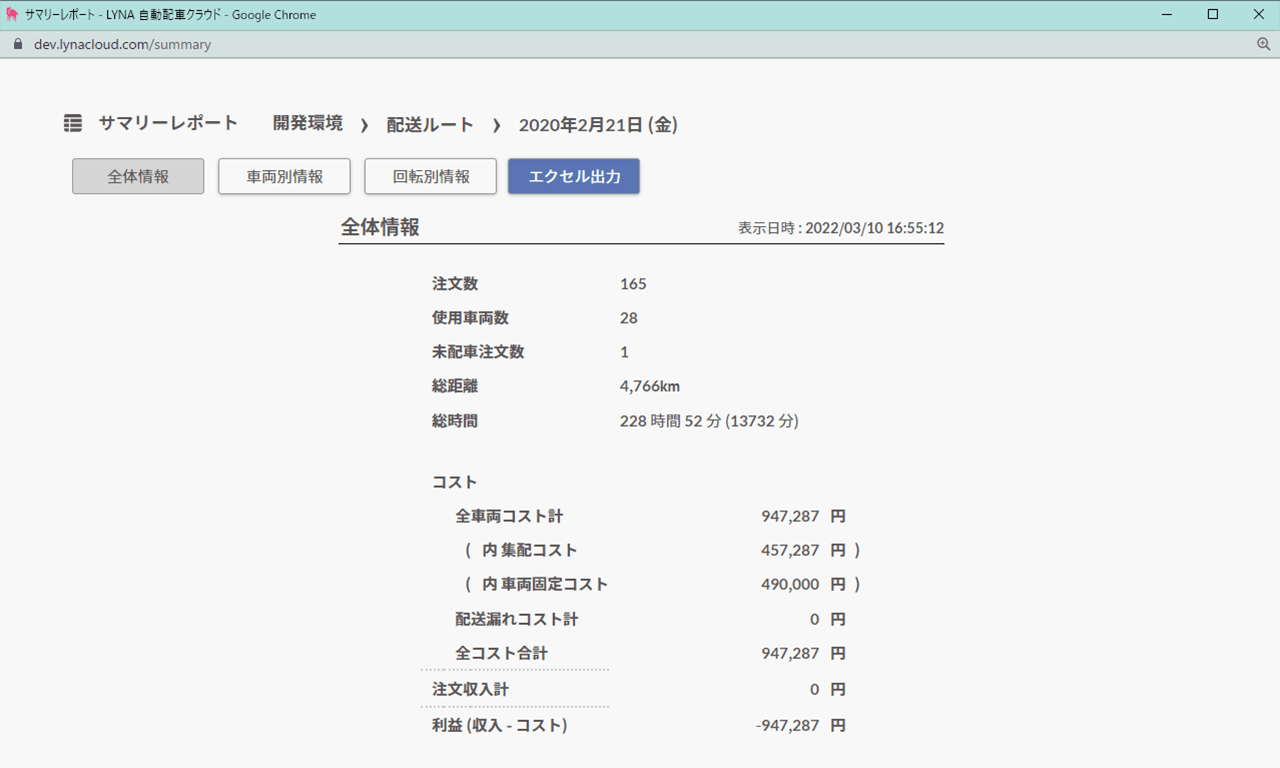The width and height of the screenshot is (1280, 768).
Task: Click the zoom magnifier icon in the address bar
Action: coord(1263,45)
